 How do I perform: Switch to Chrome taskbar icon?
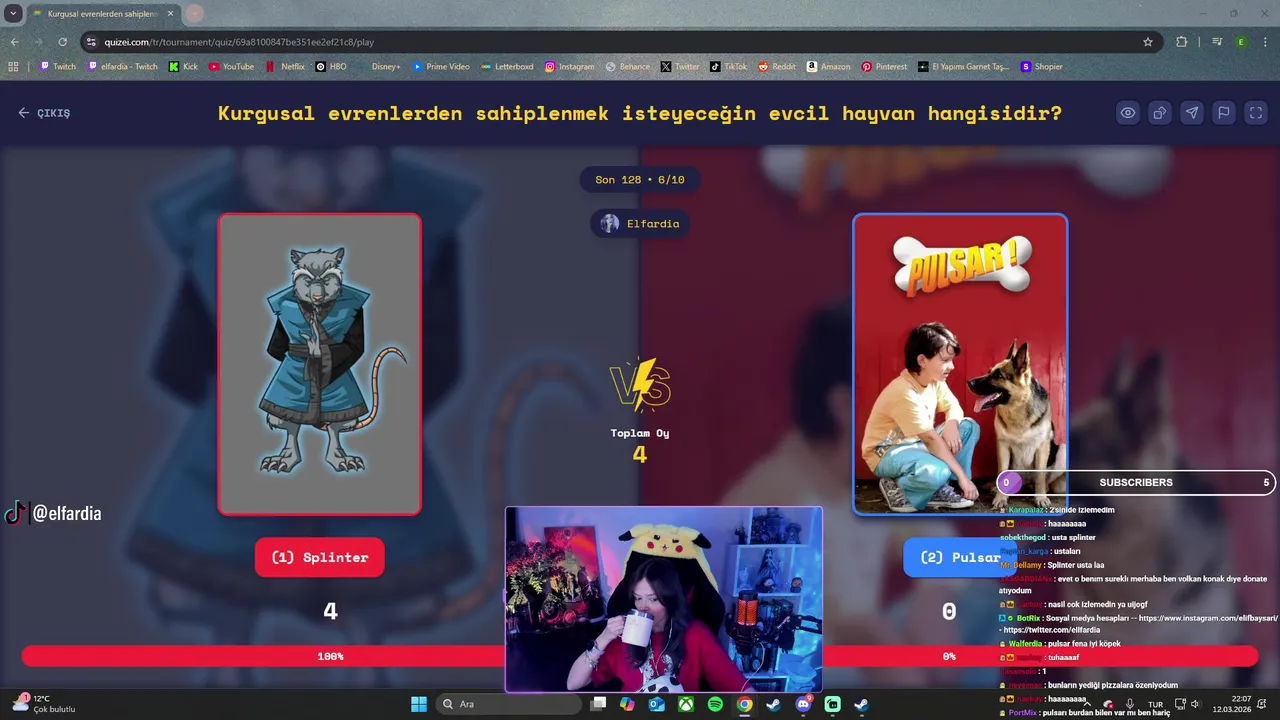point(744,704)
